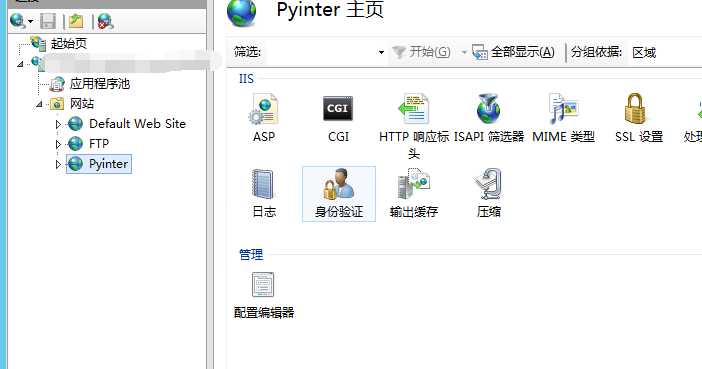Click the 开始(G) filter button
Image resolution: width=702 pixels, height=369 pixels.
click(421, 52)
